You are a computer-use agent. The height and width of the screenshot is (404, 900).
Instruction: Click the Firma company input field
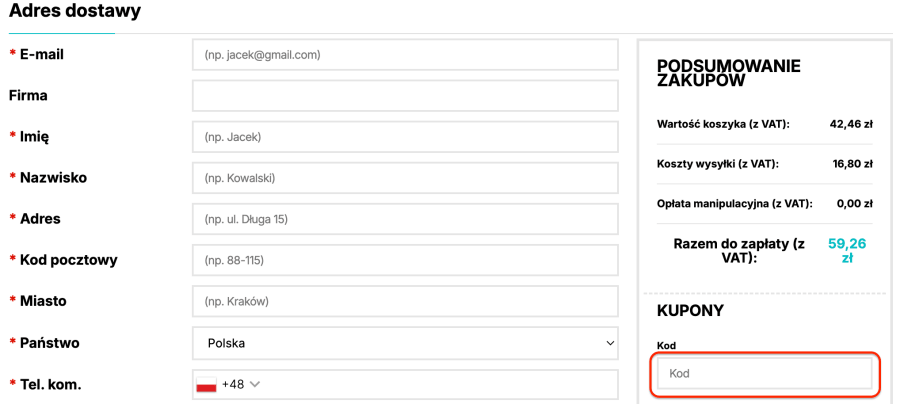click(405, 96)
